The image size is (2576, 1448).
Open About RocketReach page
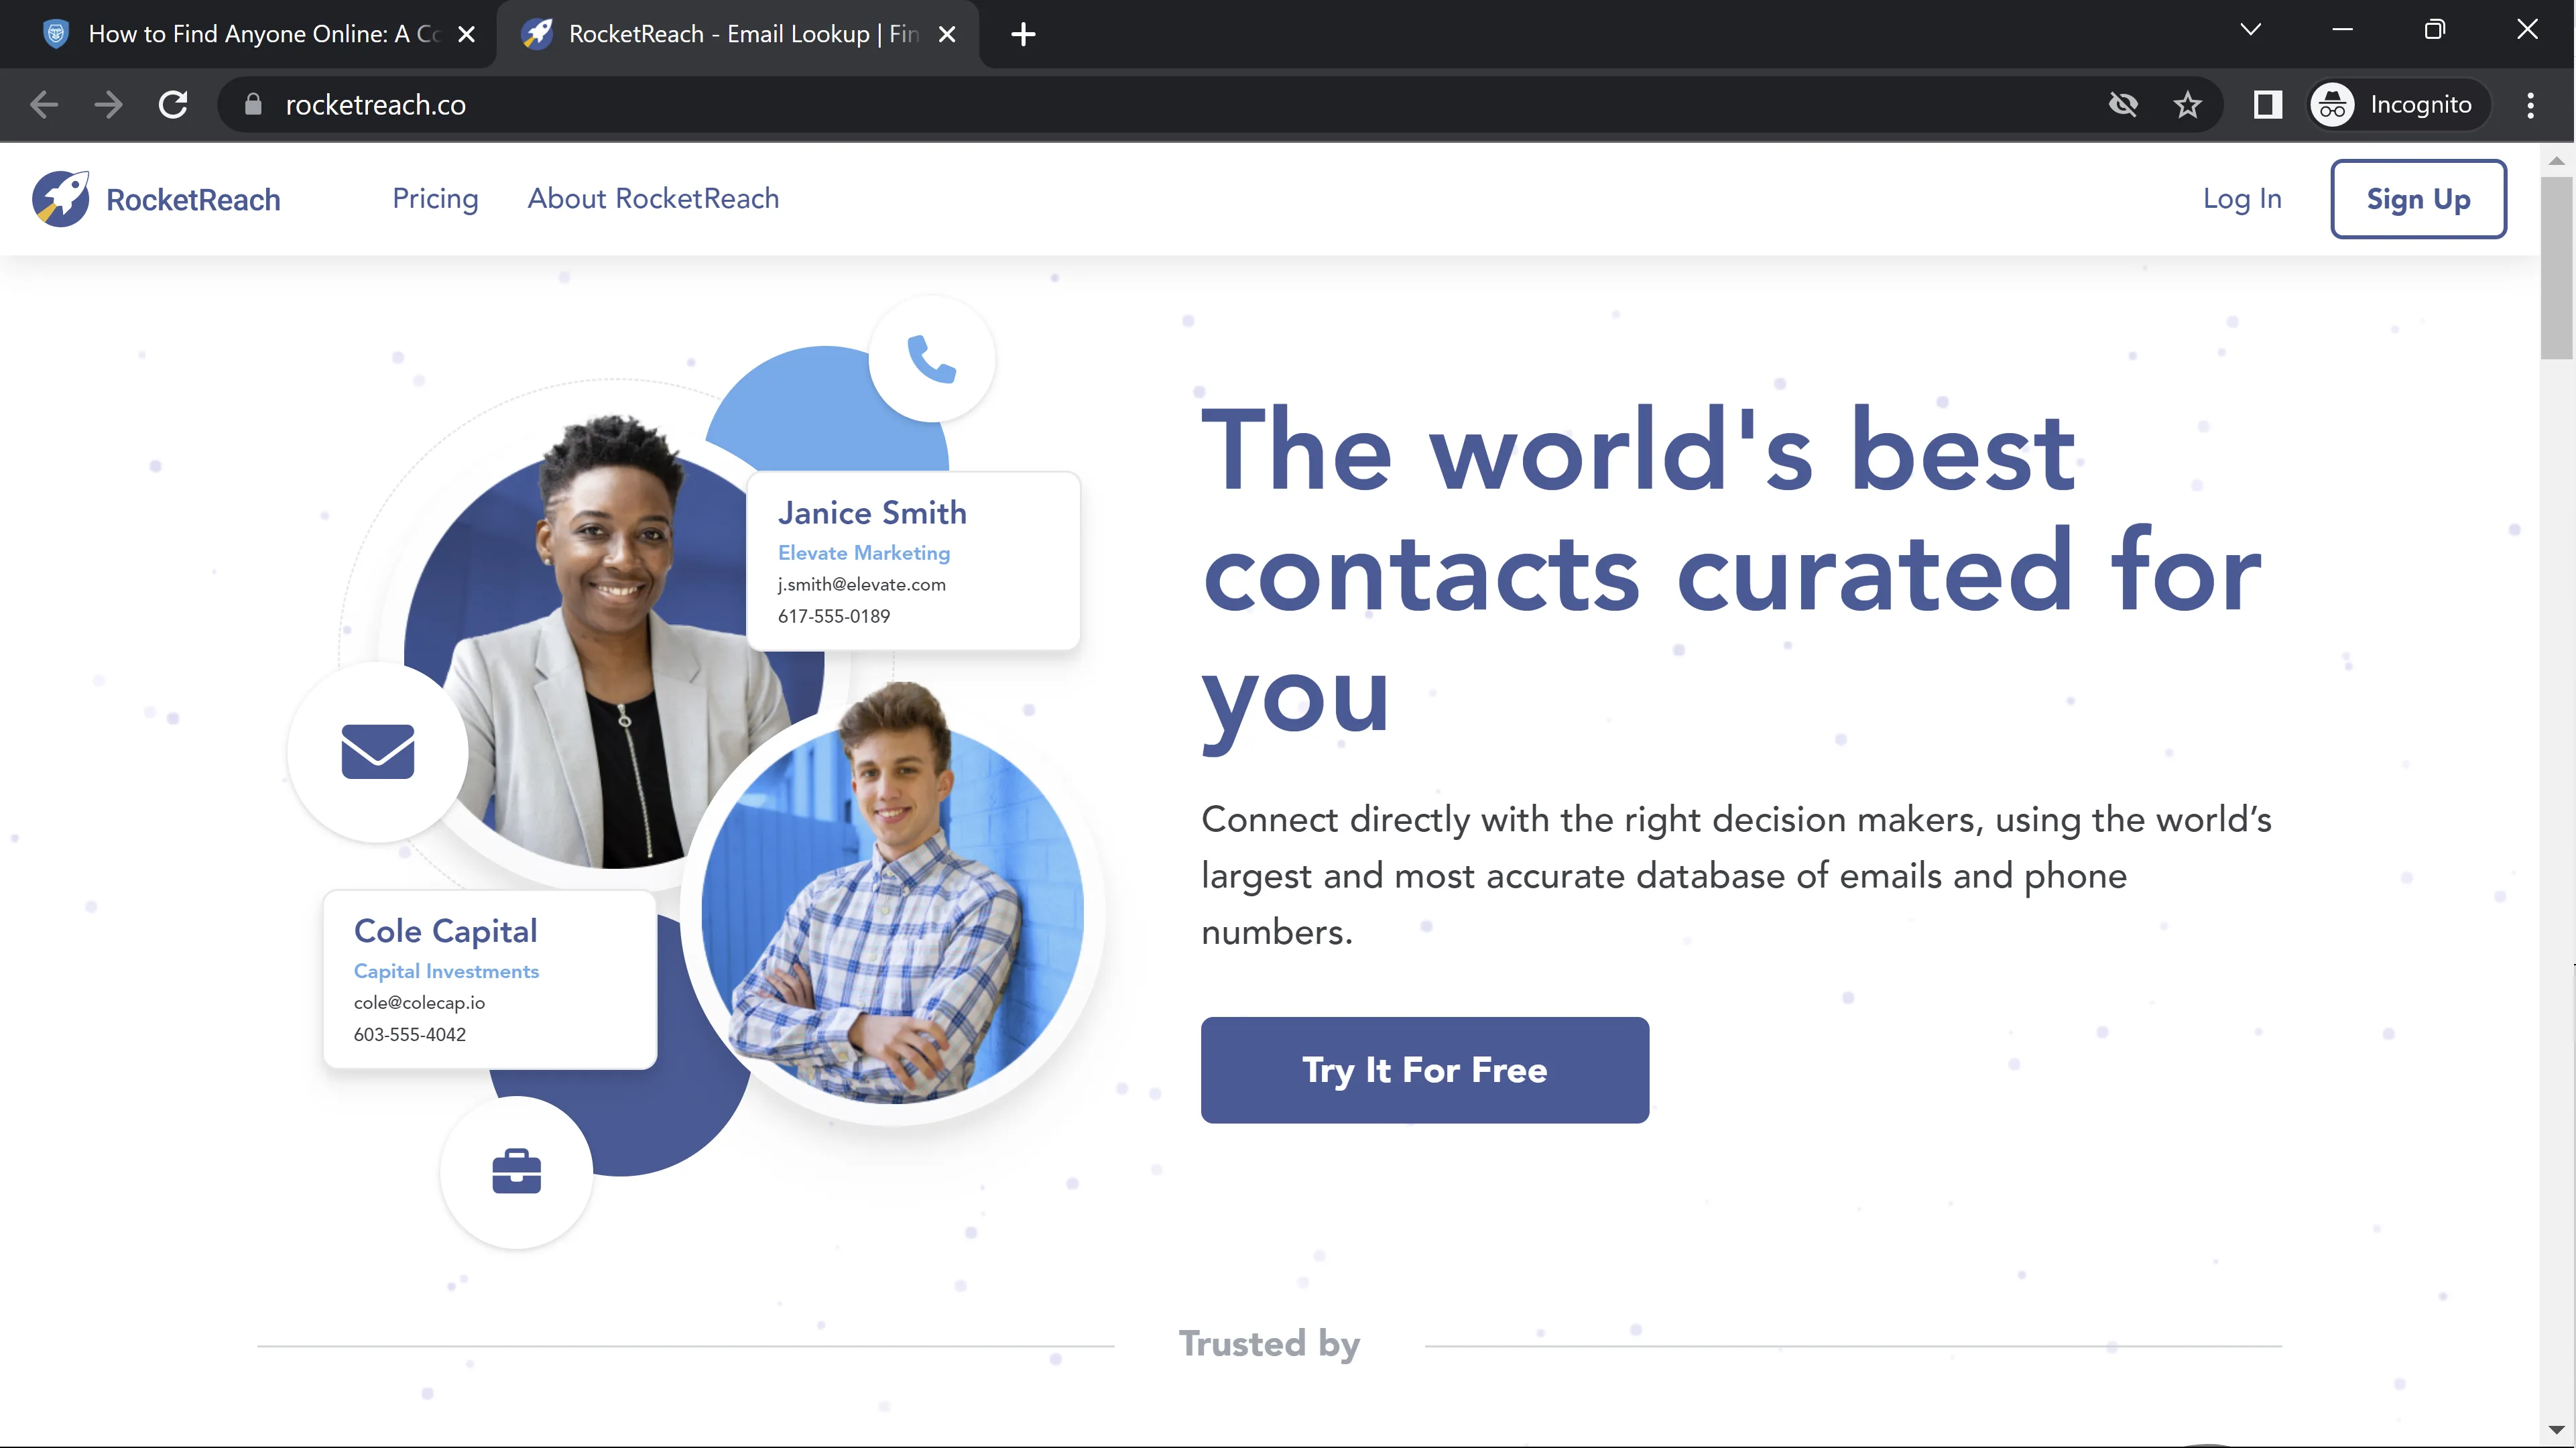click(653, 199)
